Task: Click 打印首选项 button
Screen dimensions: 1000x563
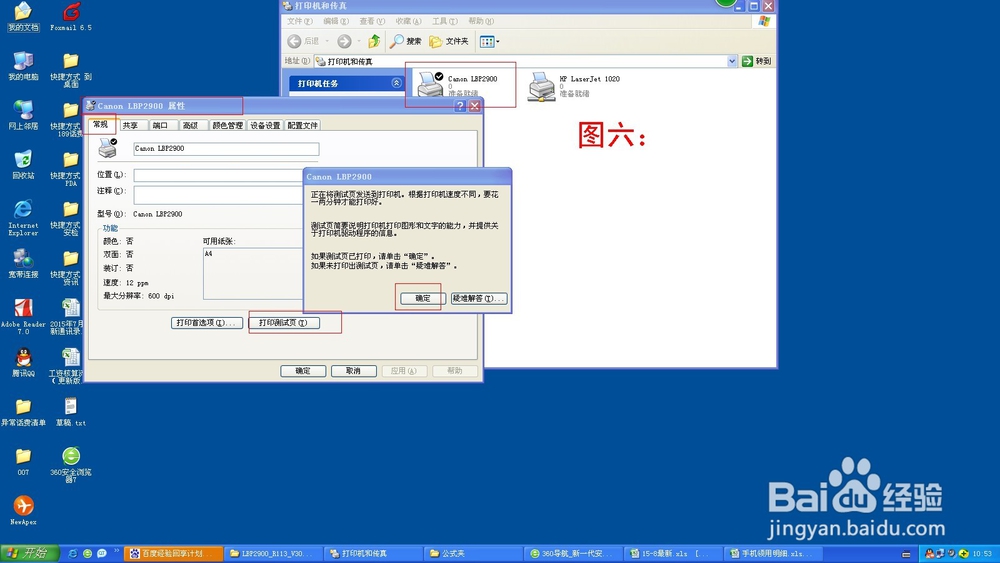Action: (x=207, y=323)
